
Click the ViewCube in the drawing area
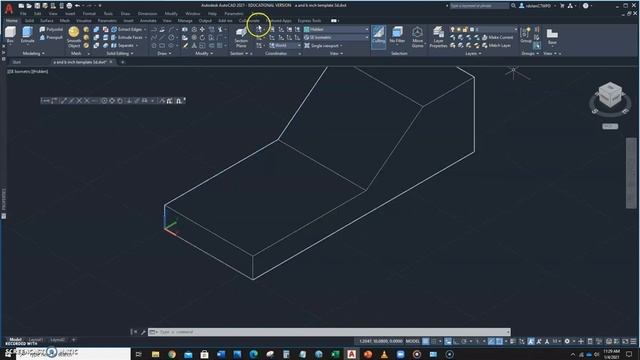pos(610,95)
